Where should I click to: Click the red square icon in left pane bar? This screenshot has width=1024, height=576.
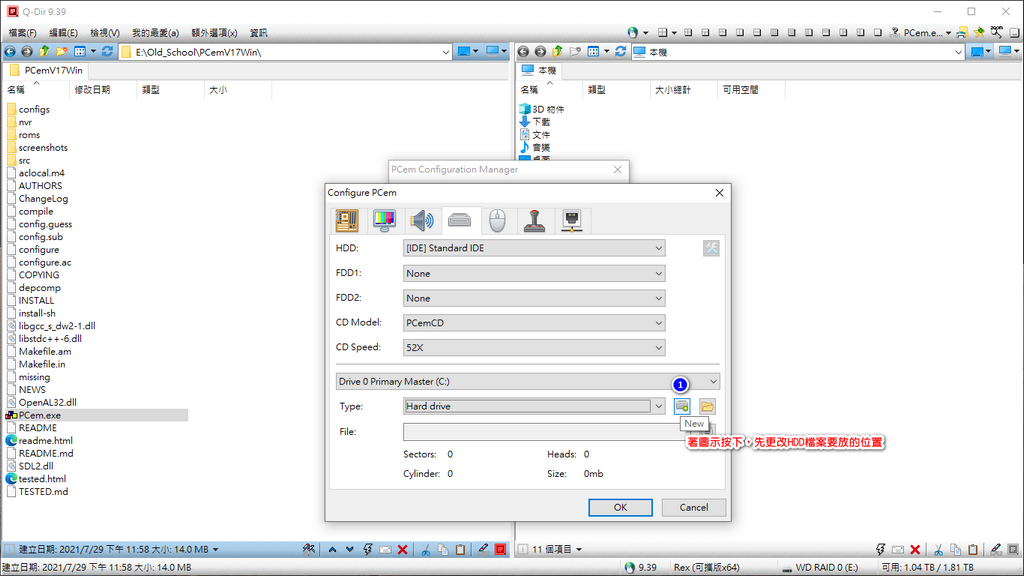pyautogui.click(x=501, y=550)
